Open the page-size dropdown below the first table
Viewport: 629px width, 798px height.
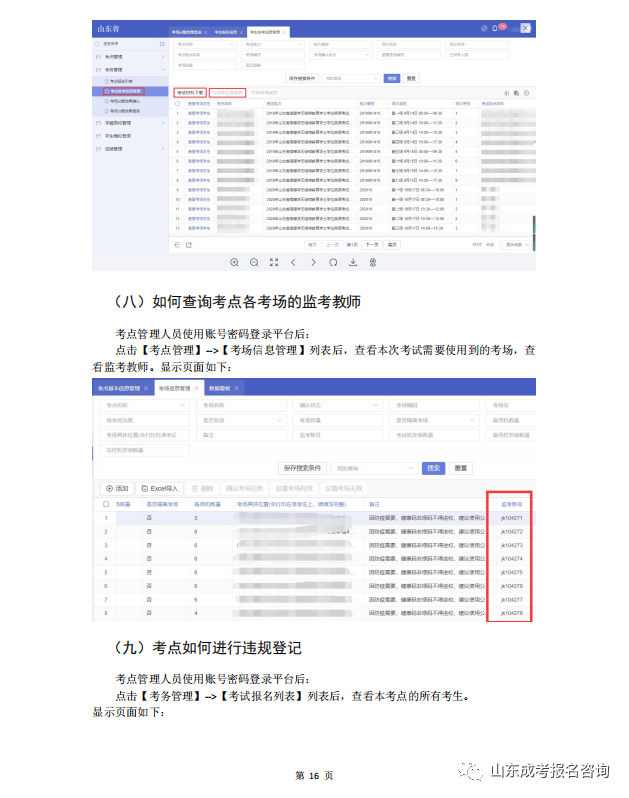[516, 245]
